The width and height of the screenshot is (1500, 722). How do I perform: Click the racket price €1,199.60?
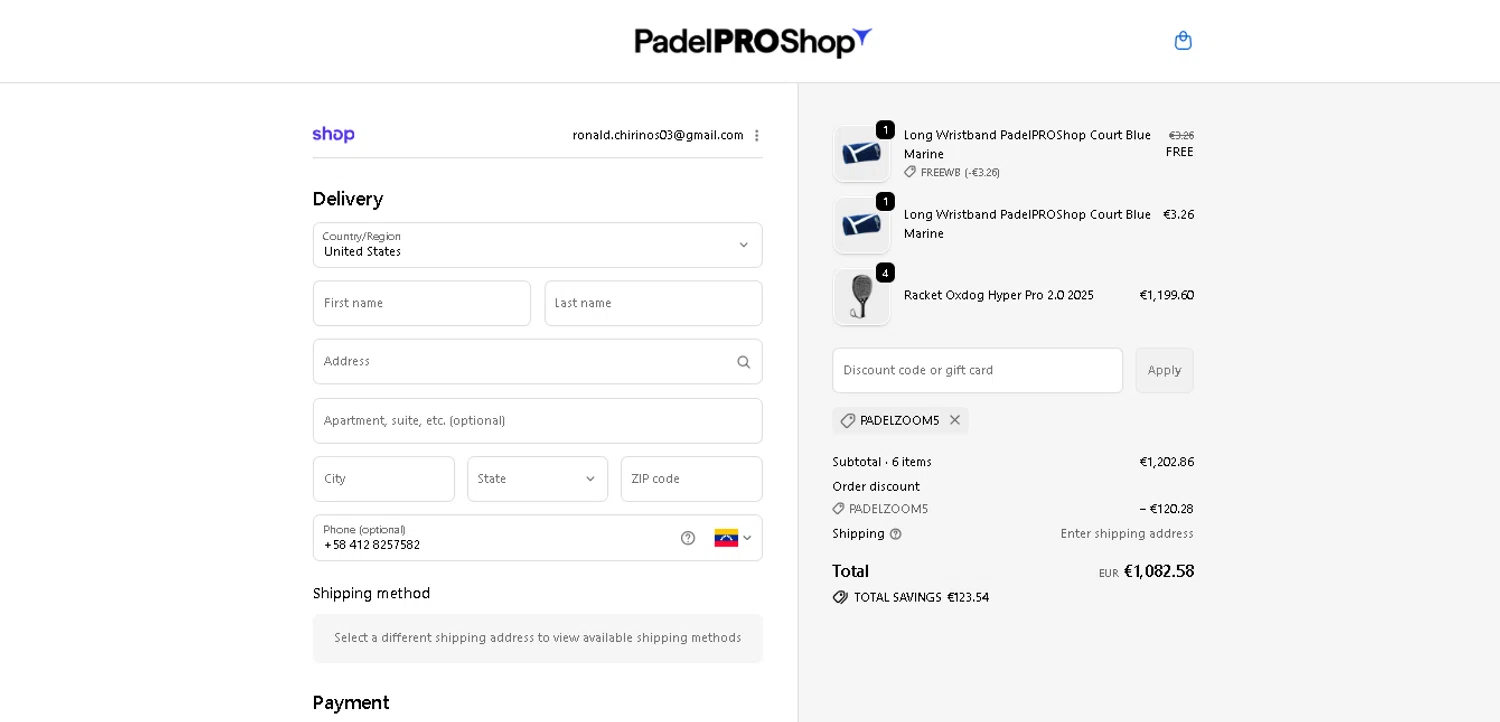tap(1166, 295)
